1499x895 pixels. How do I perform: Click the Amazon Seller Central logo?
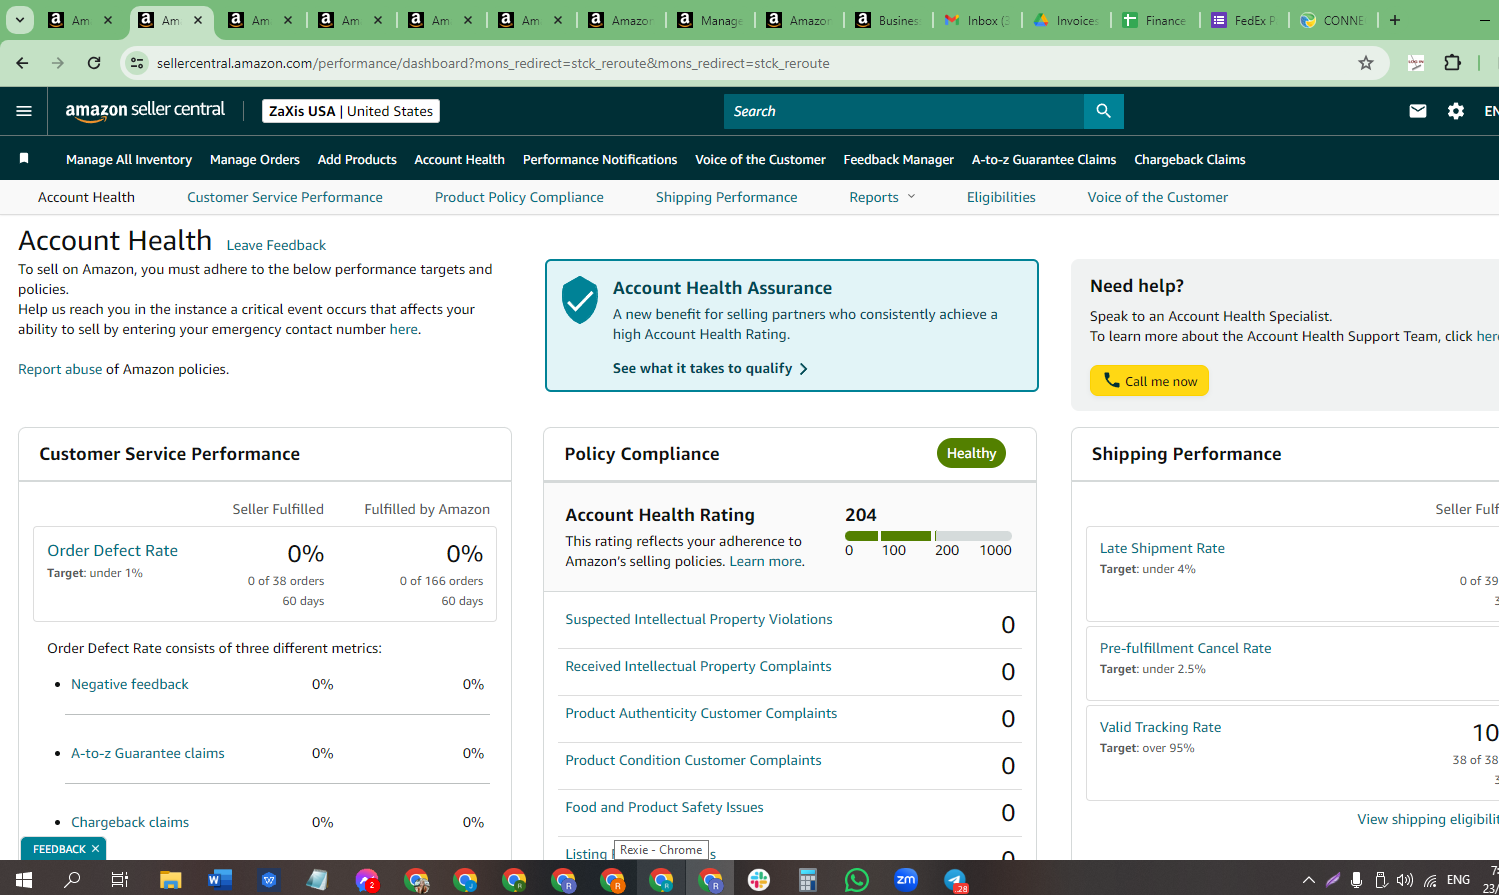[x=145, y=111]
